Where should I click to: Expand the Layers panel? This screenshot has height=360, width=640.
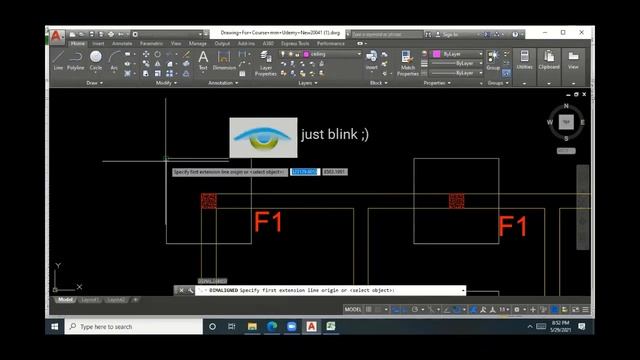click(307, 83)
